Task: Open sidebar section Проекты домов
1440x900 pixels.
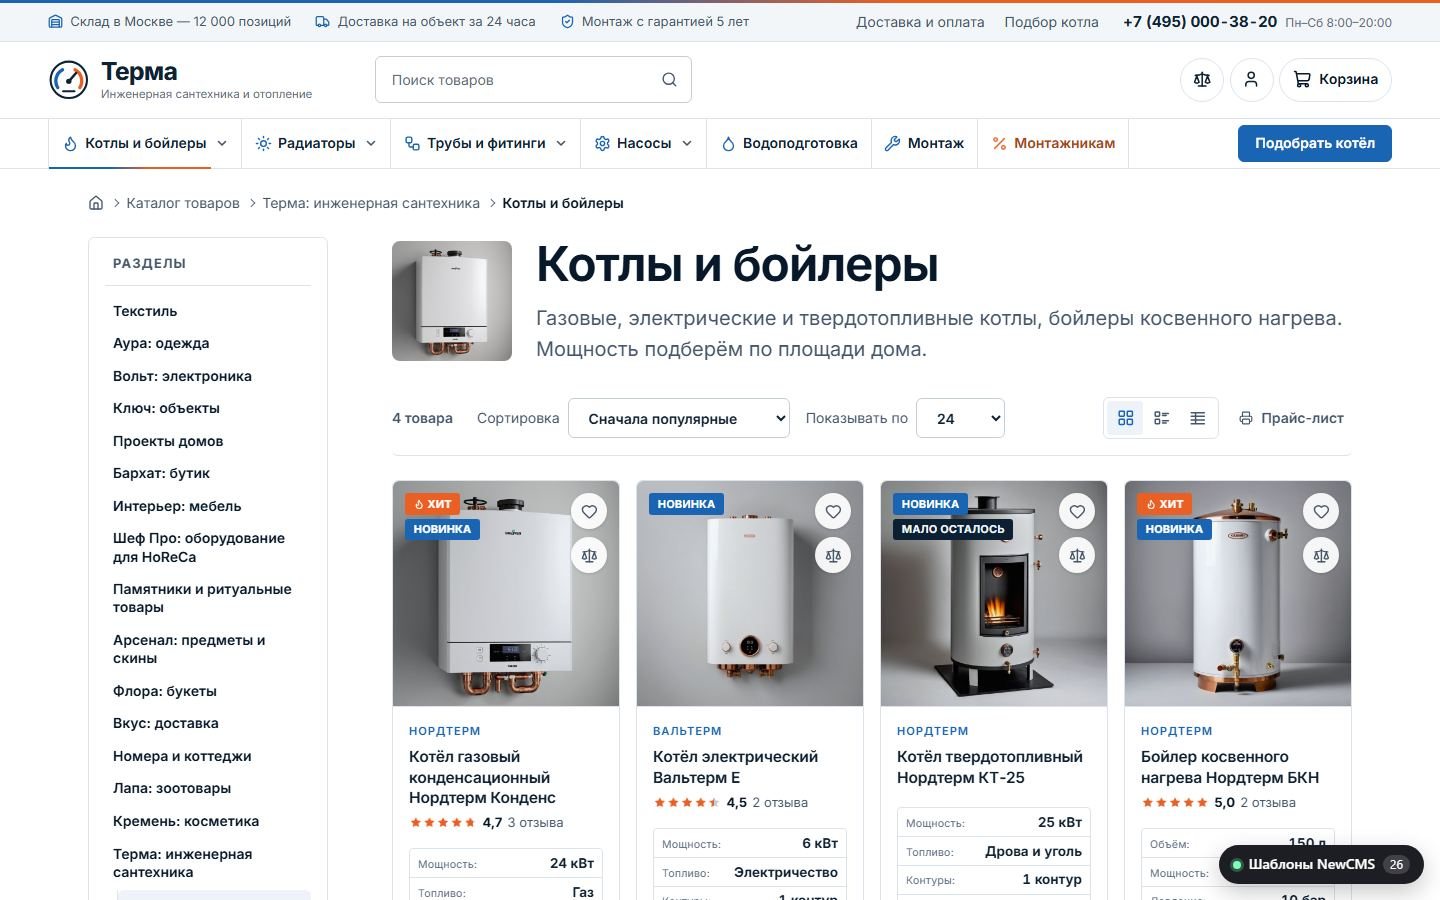Action: [168, 441]
